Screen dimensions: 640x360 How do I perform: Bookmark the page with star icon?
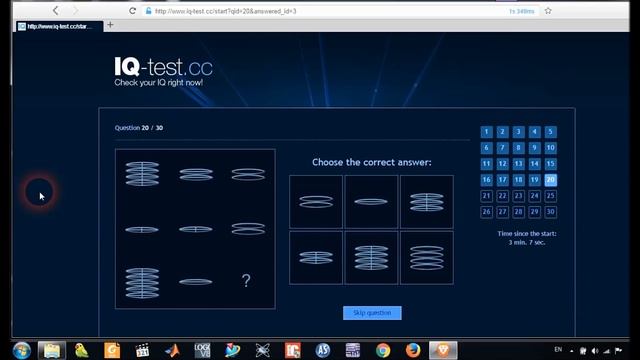click(548, 11)
